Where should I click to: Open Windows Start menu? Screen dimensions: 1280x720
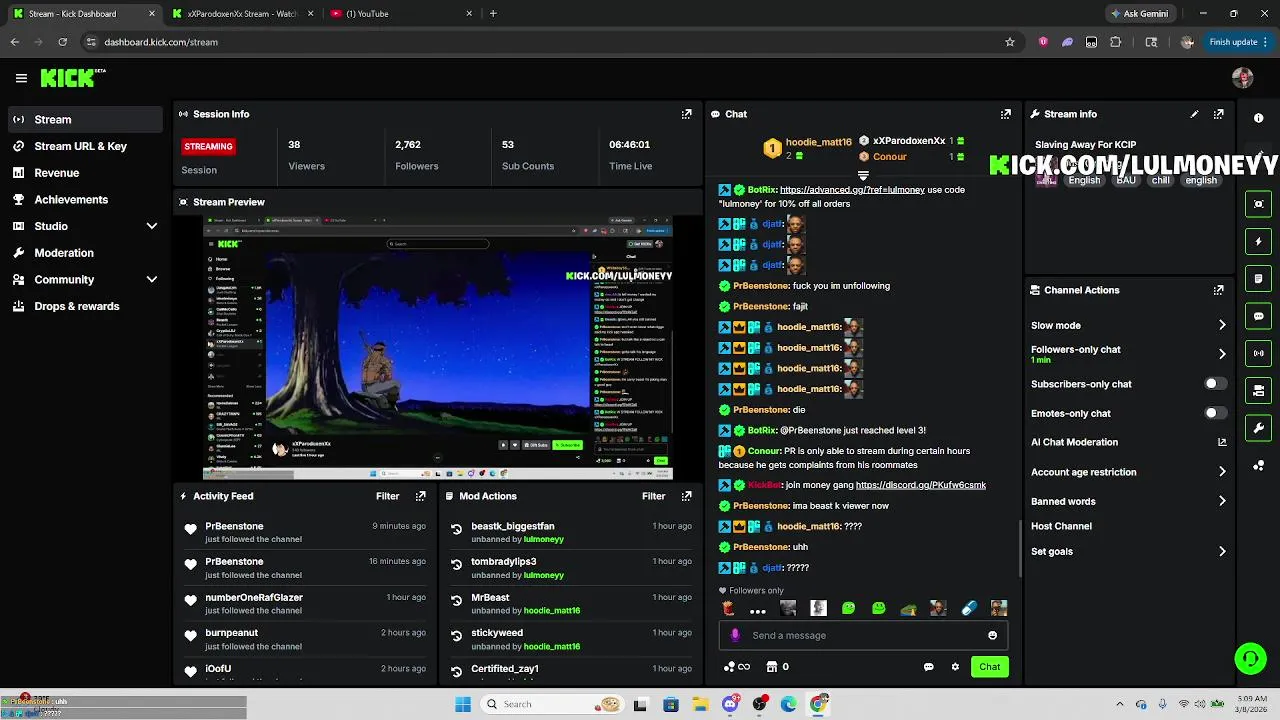pos(463,704)
